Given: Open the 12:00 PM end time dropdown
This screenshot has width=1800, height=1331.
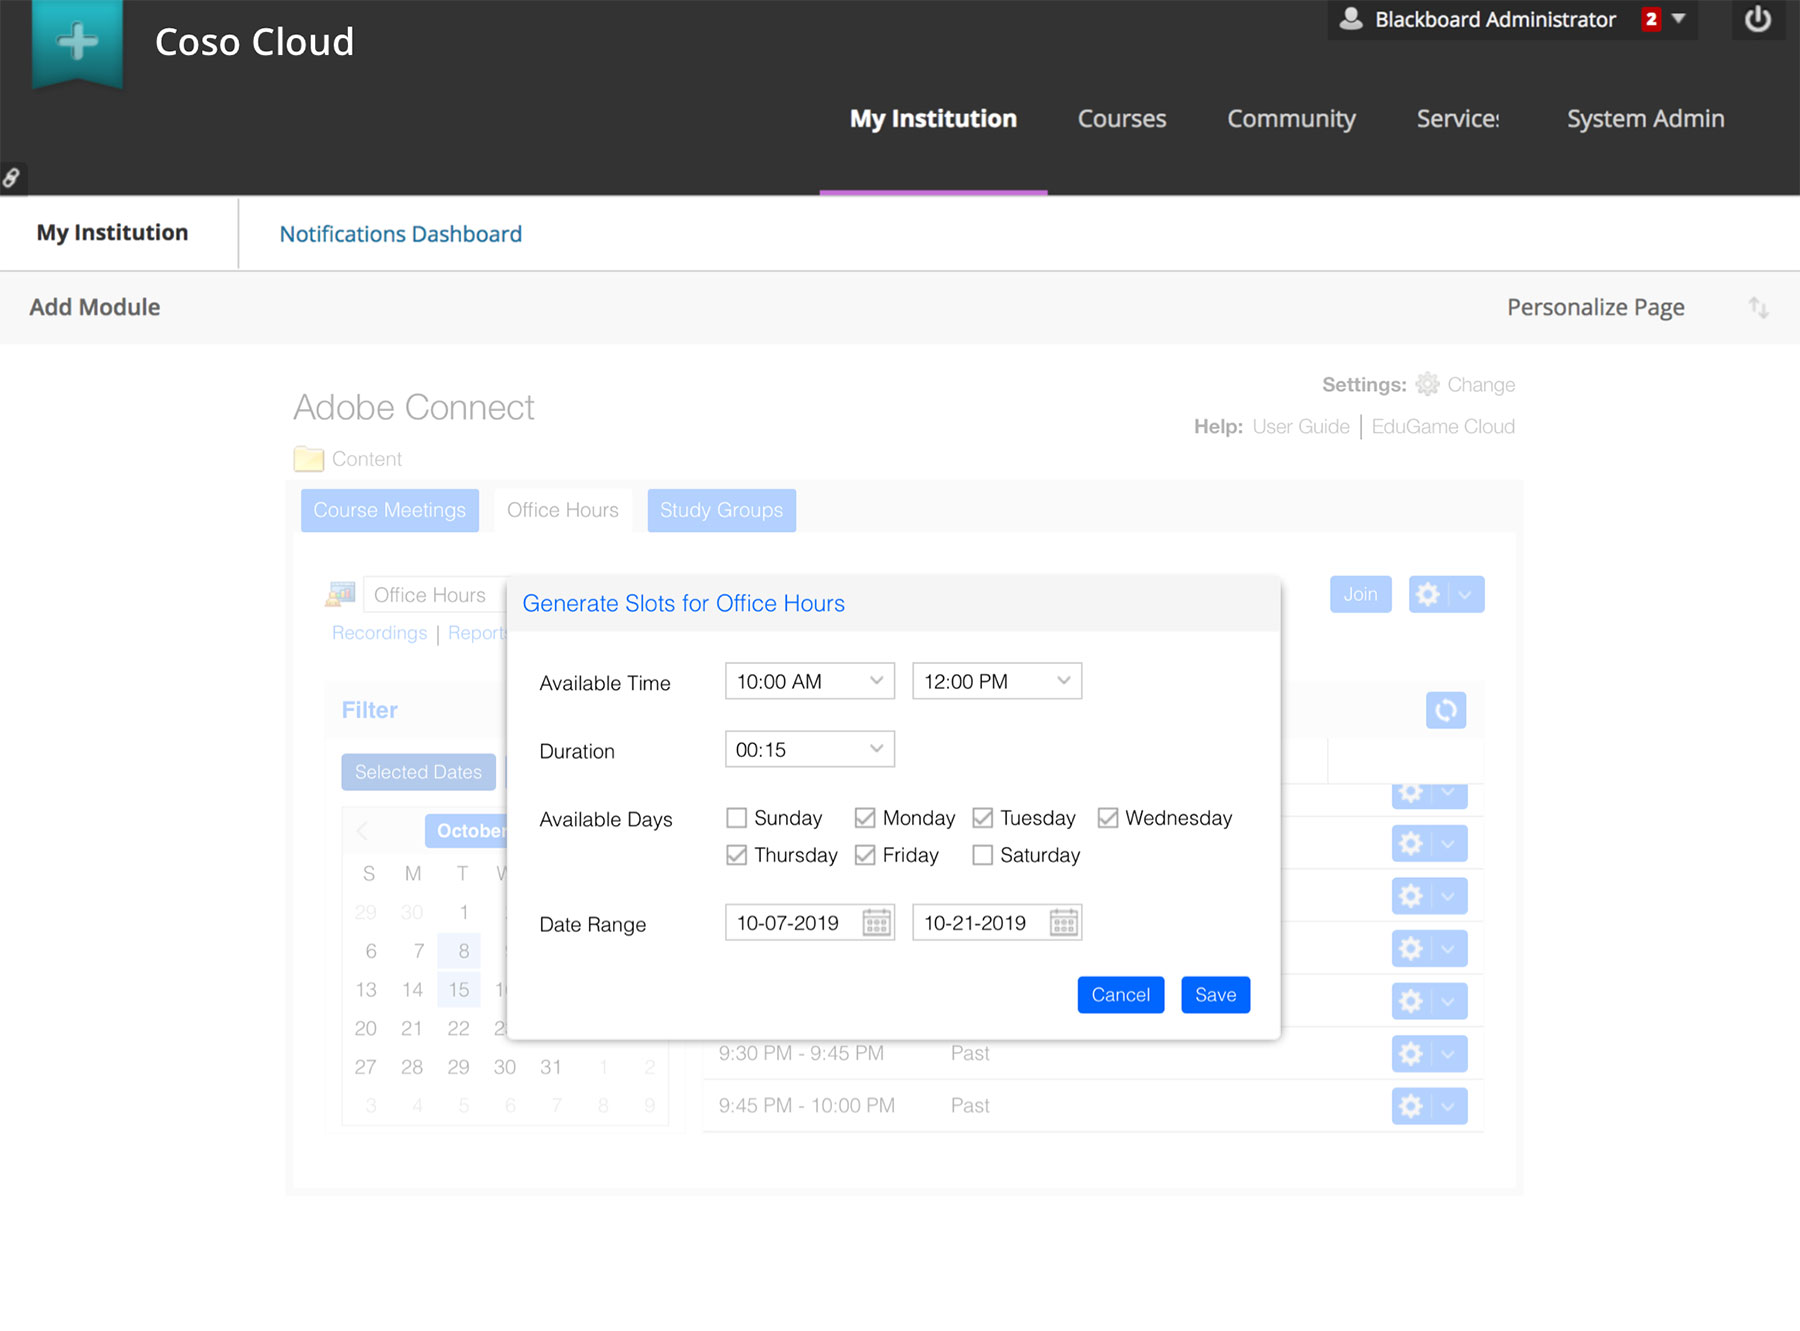Looking at the screenshot, I should click(997, 681).
